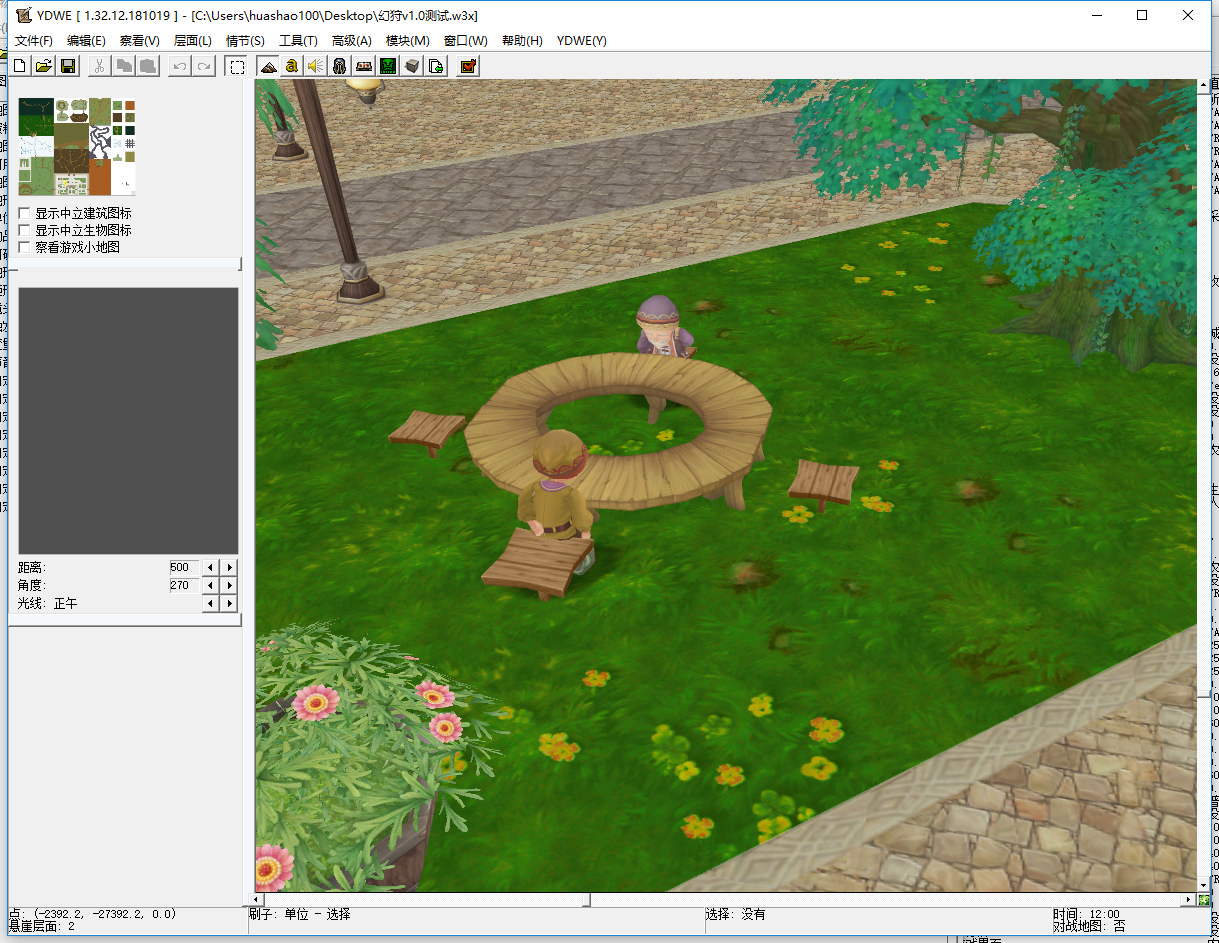Click the minimap terrain thumbnail
This screenshot has width=1219, height=943.
pyautogui.click(x=77, y=146)
